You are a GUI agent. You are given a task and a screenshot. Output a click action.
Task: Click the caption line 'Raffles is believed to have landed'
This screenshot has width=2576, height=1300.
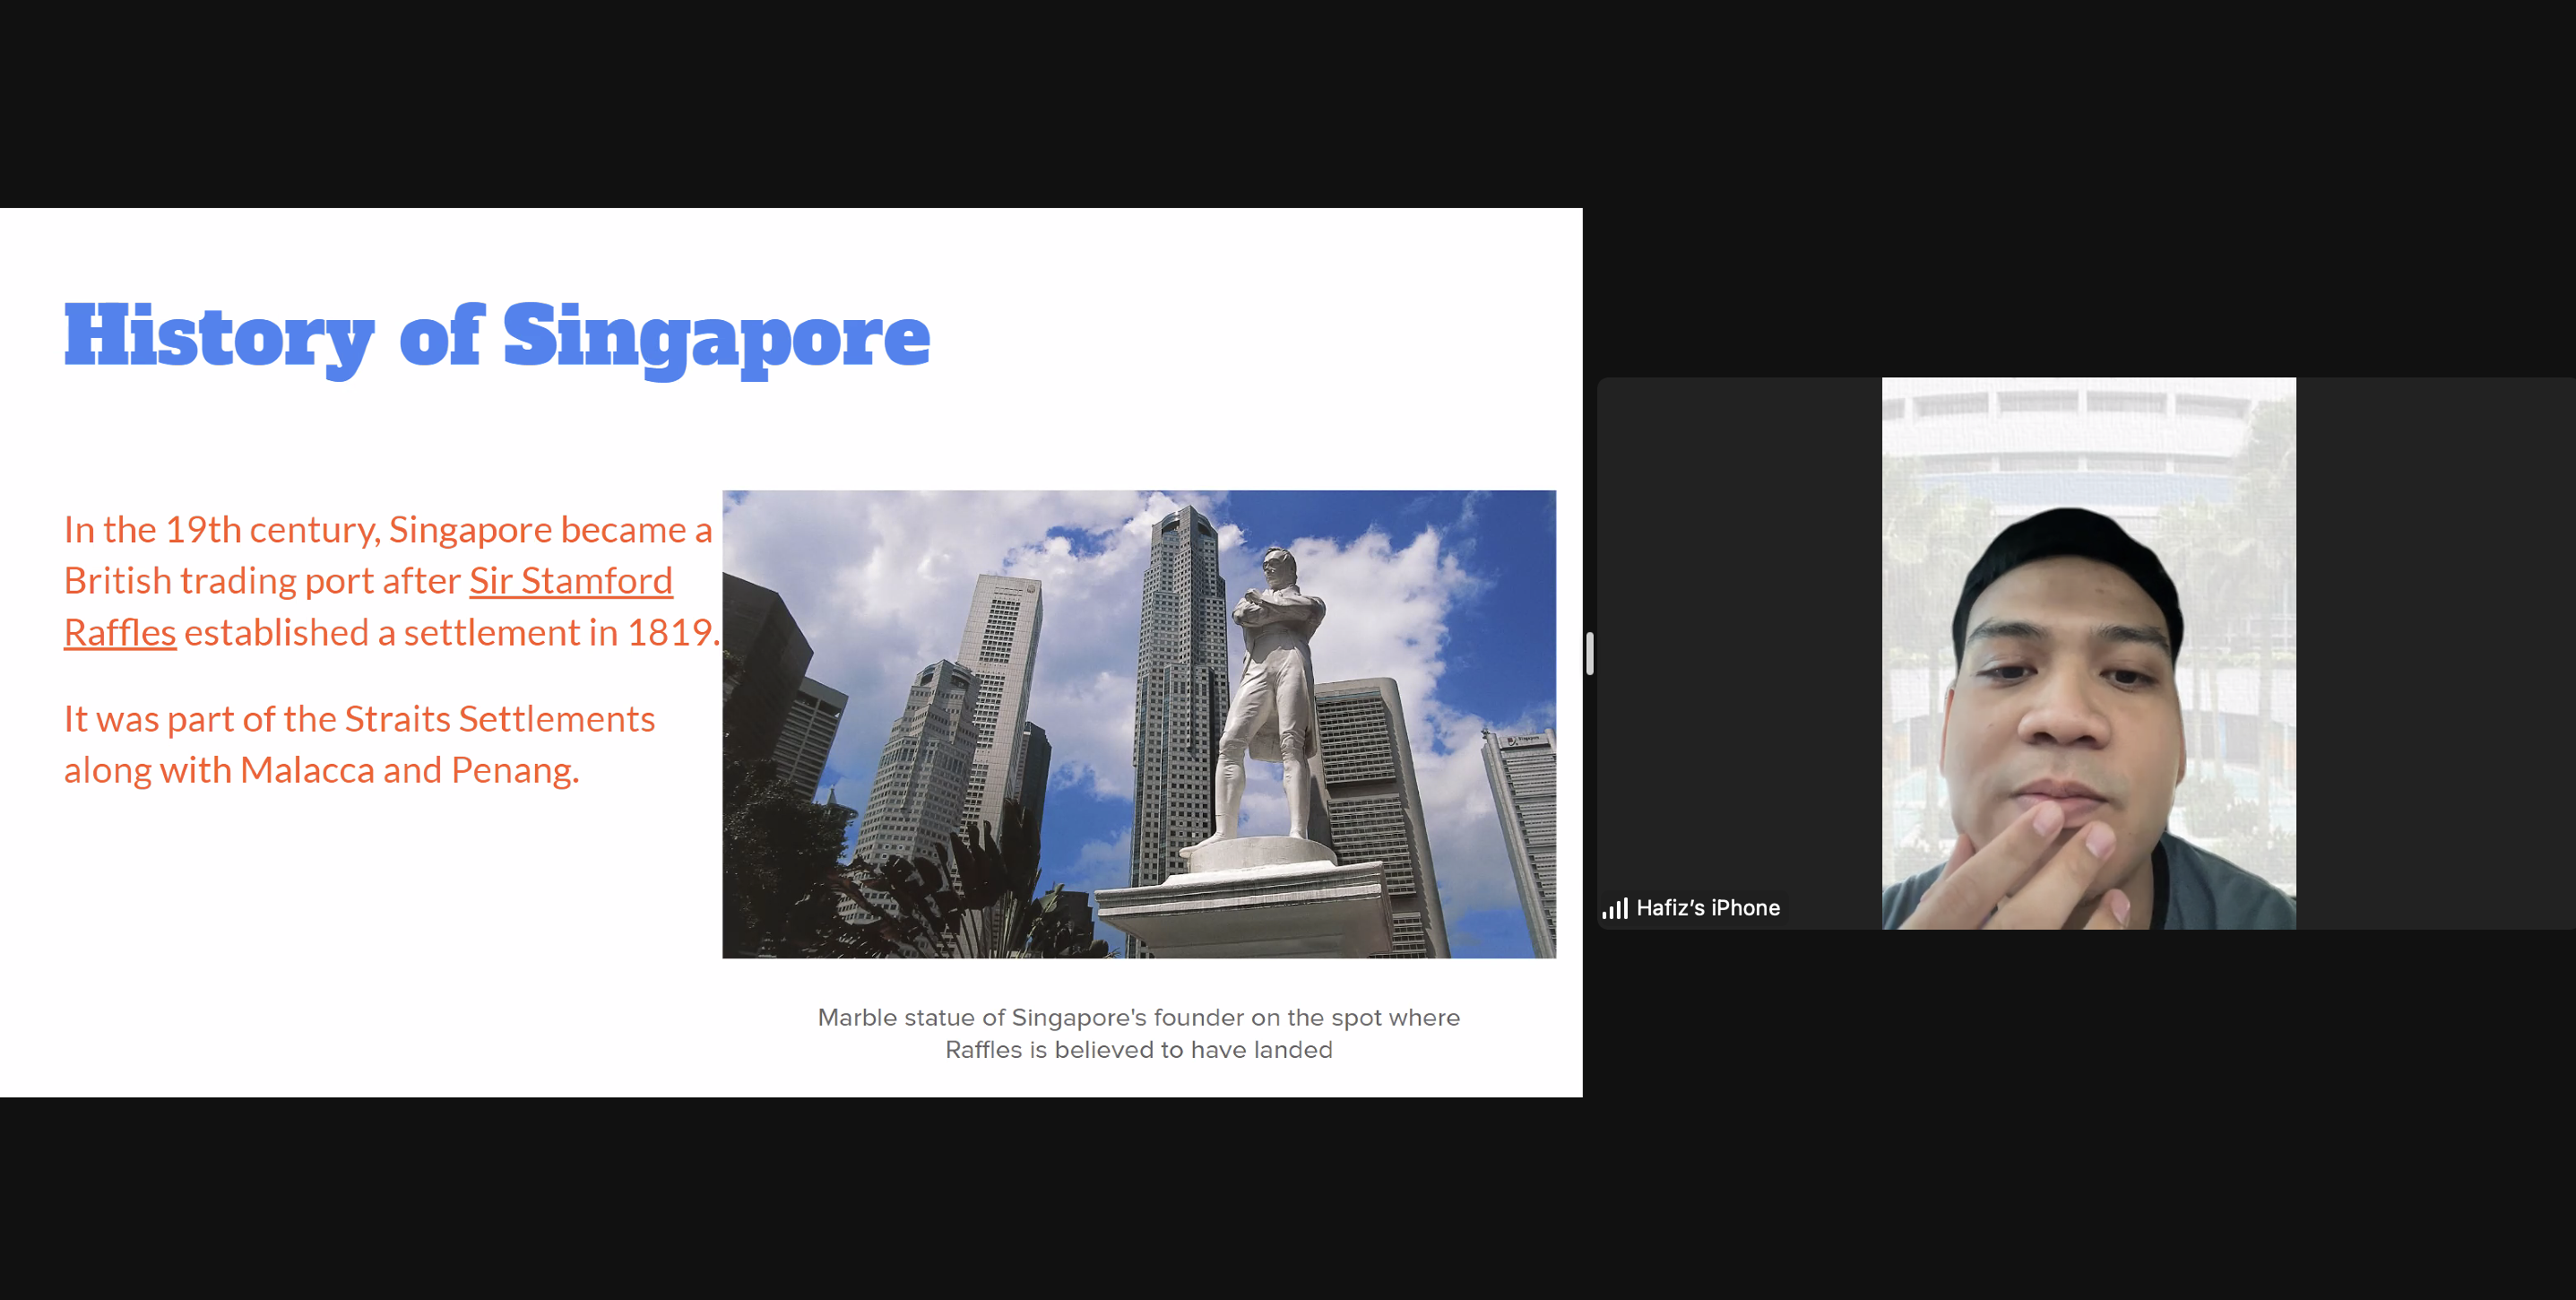coord(1139,1050)
